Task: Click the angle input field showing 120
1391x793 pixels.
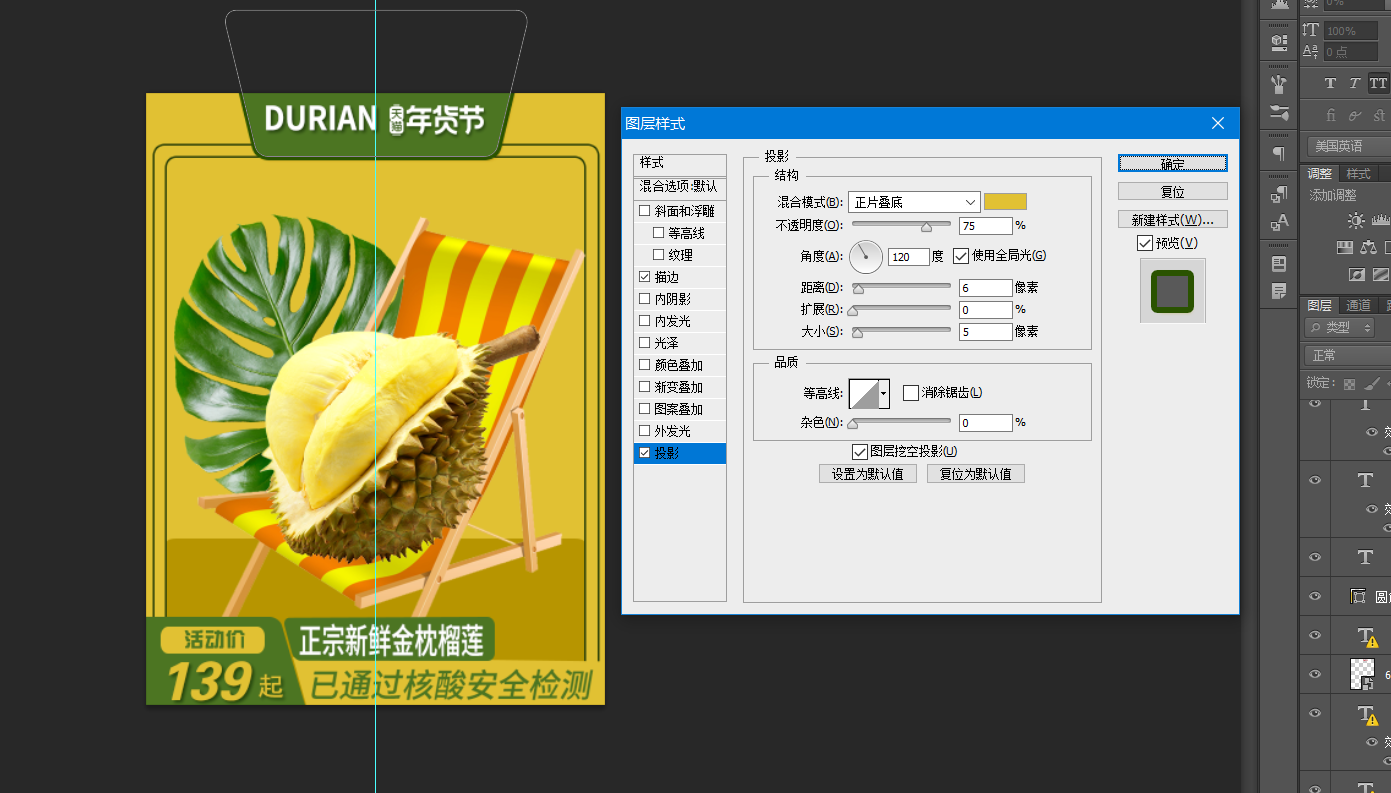Action: (909, 257)
